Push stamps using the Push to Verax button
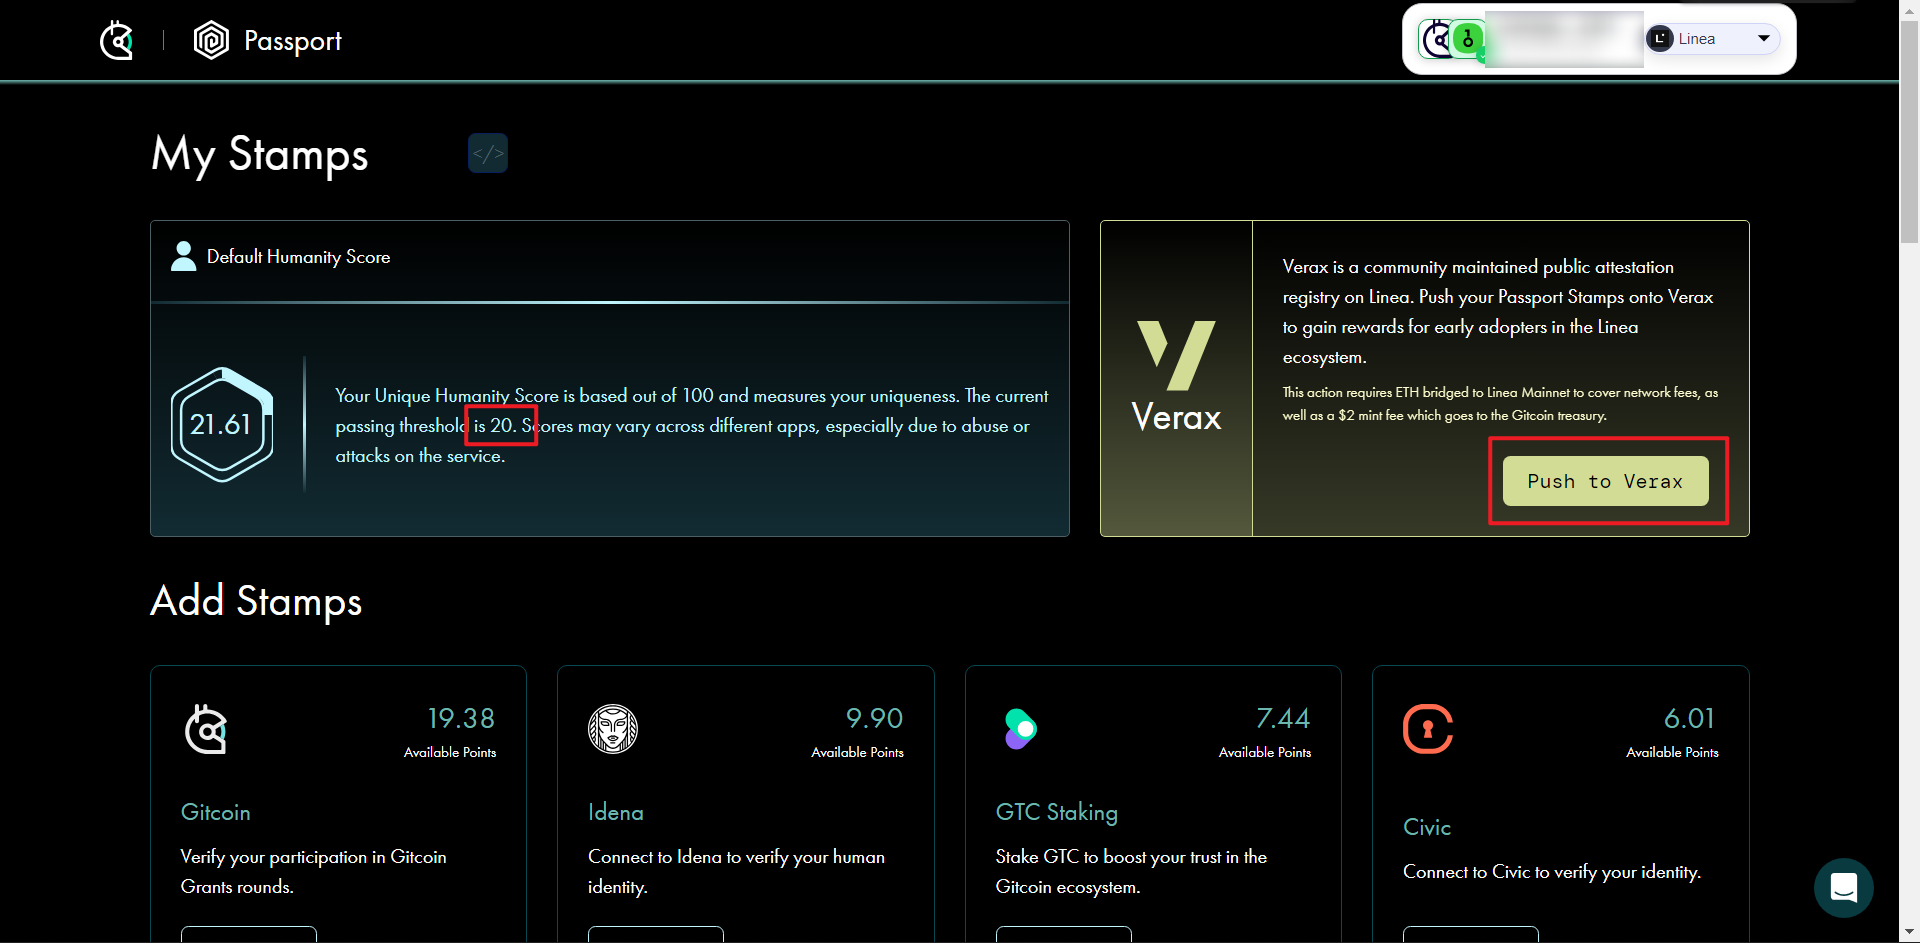 [1606, 481]
